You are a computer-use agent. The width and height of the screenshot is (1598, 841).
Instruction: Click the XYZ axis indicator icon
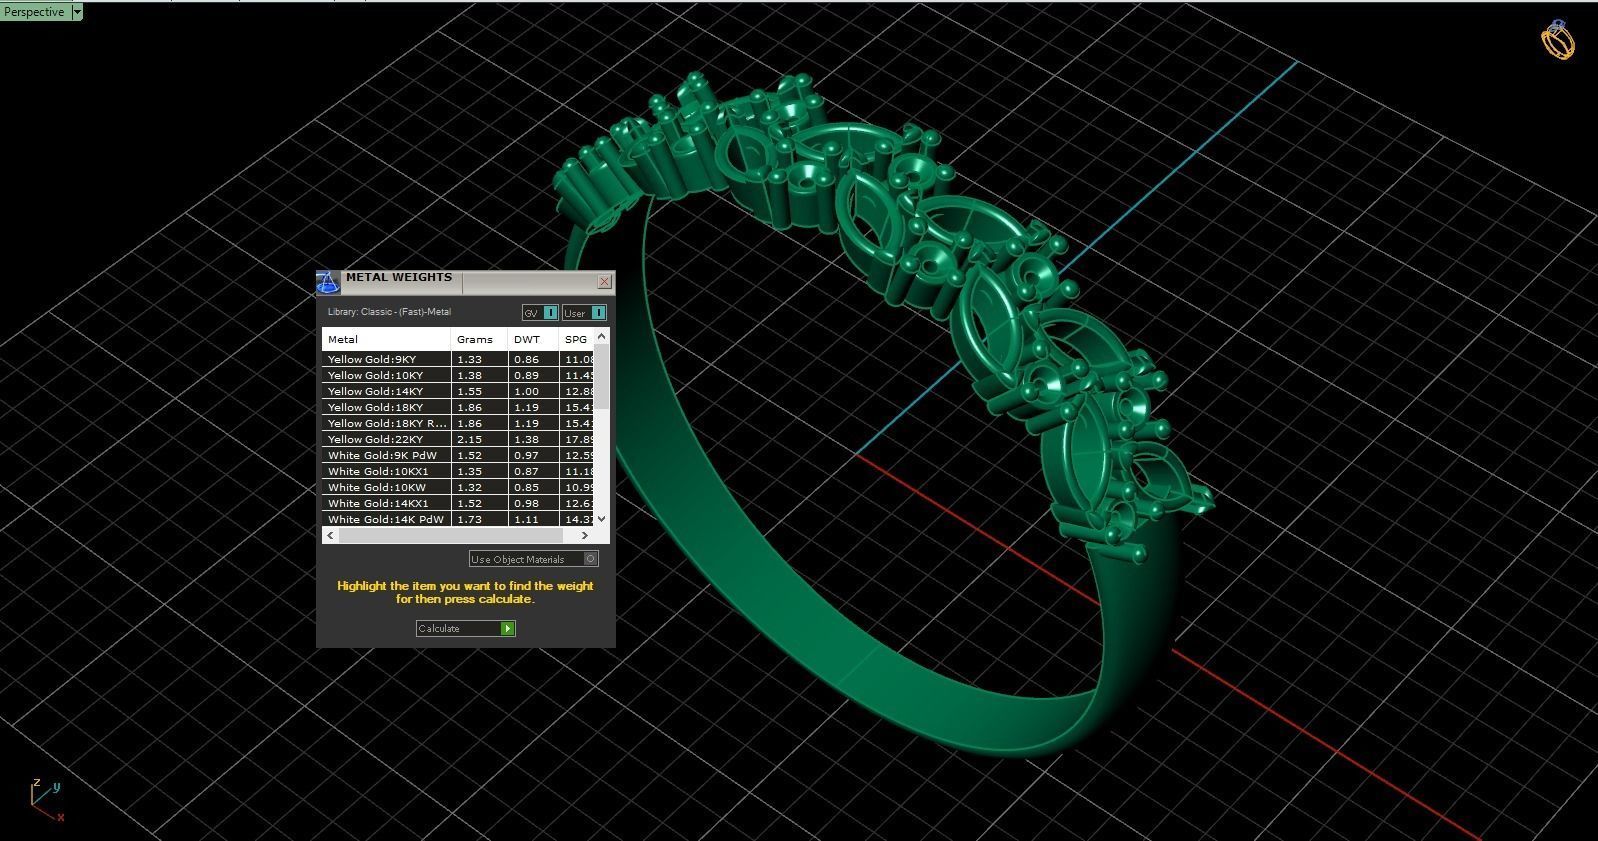46,799
